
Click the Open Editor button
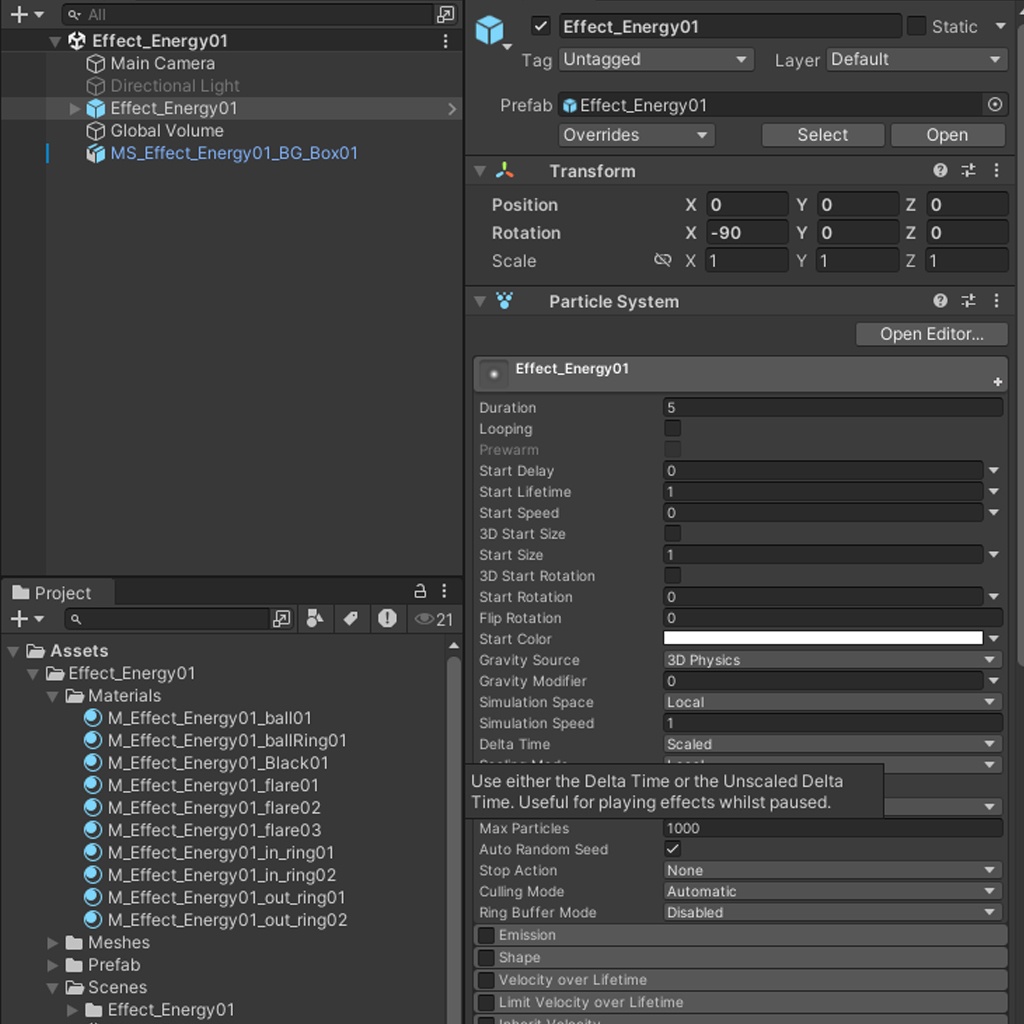tap(930, 334)
